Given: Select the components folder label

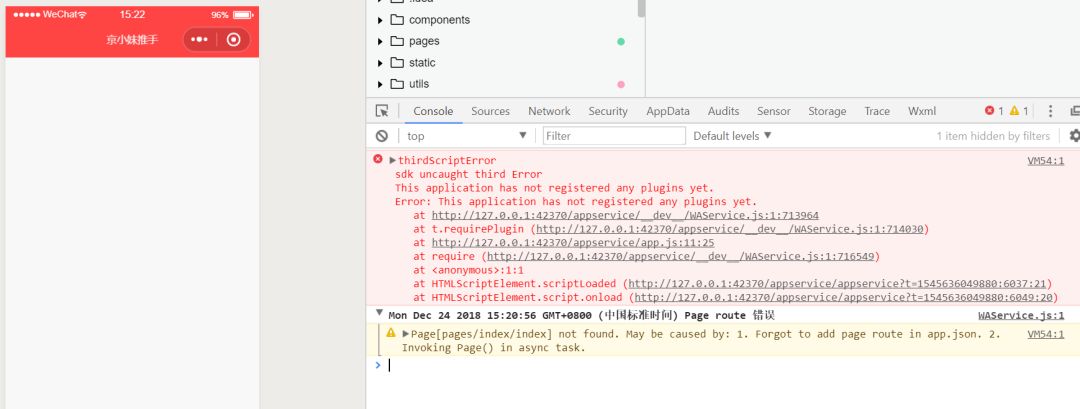Looking at the screenshot, I should (x=439, y=20).
